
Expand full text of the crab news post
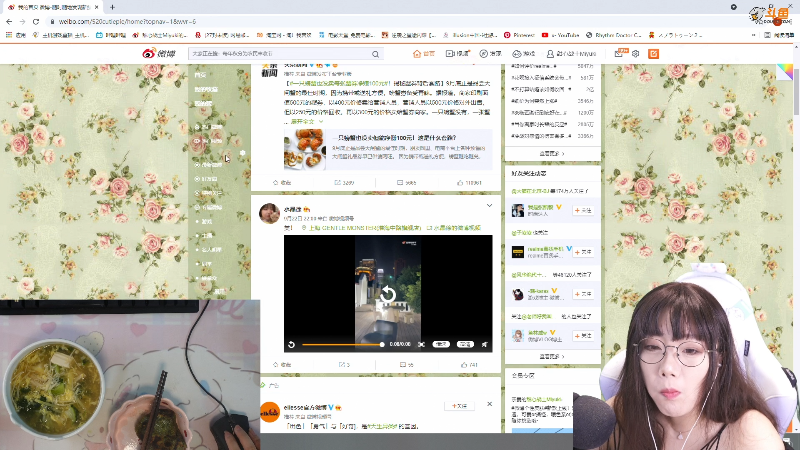(306, 122)
